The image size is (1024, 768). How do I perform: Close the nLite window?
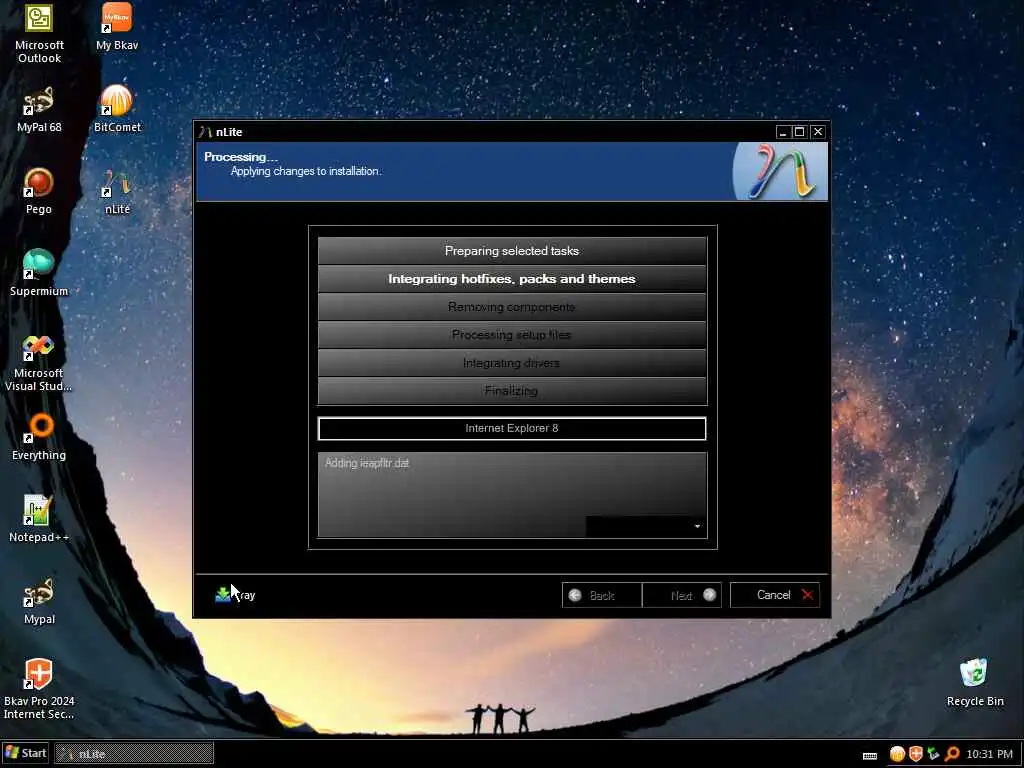818,132
